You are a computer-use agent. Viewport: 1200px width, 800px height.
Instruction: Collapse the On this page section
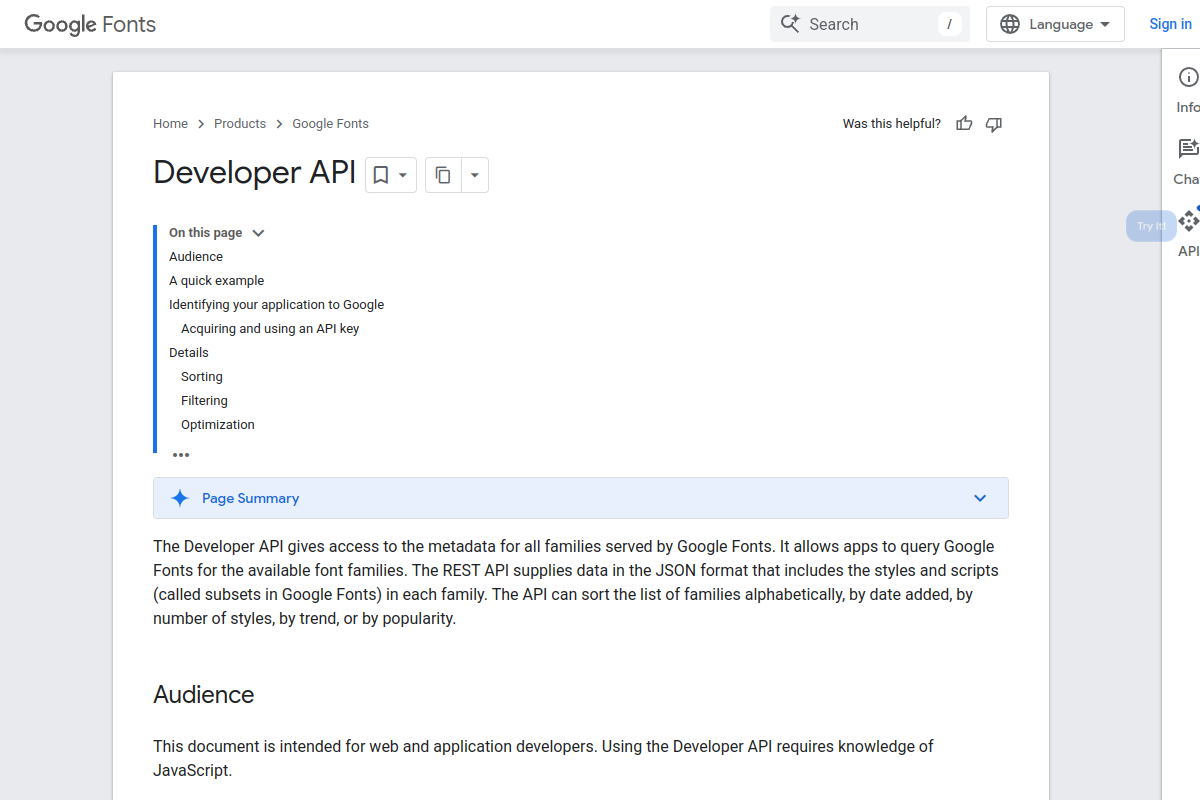click(258, 233)
